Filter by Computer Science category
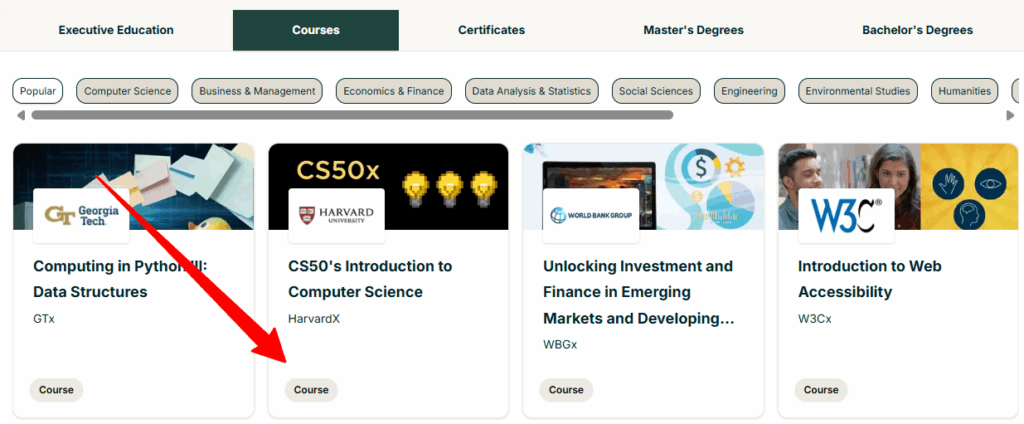 (127, 91)
